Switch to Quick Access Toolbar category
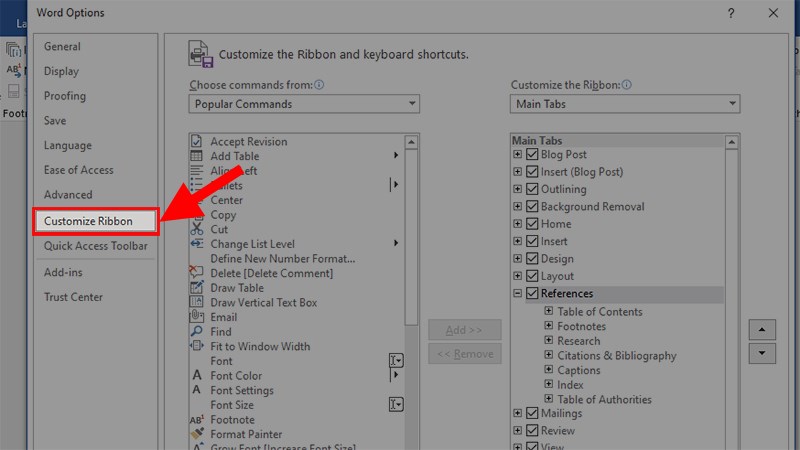This screenshot has height=450, width=800. tap(96, 246)
